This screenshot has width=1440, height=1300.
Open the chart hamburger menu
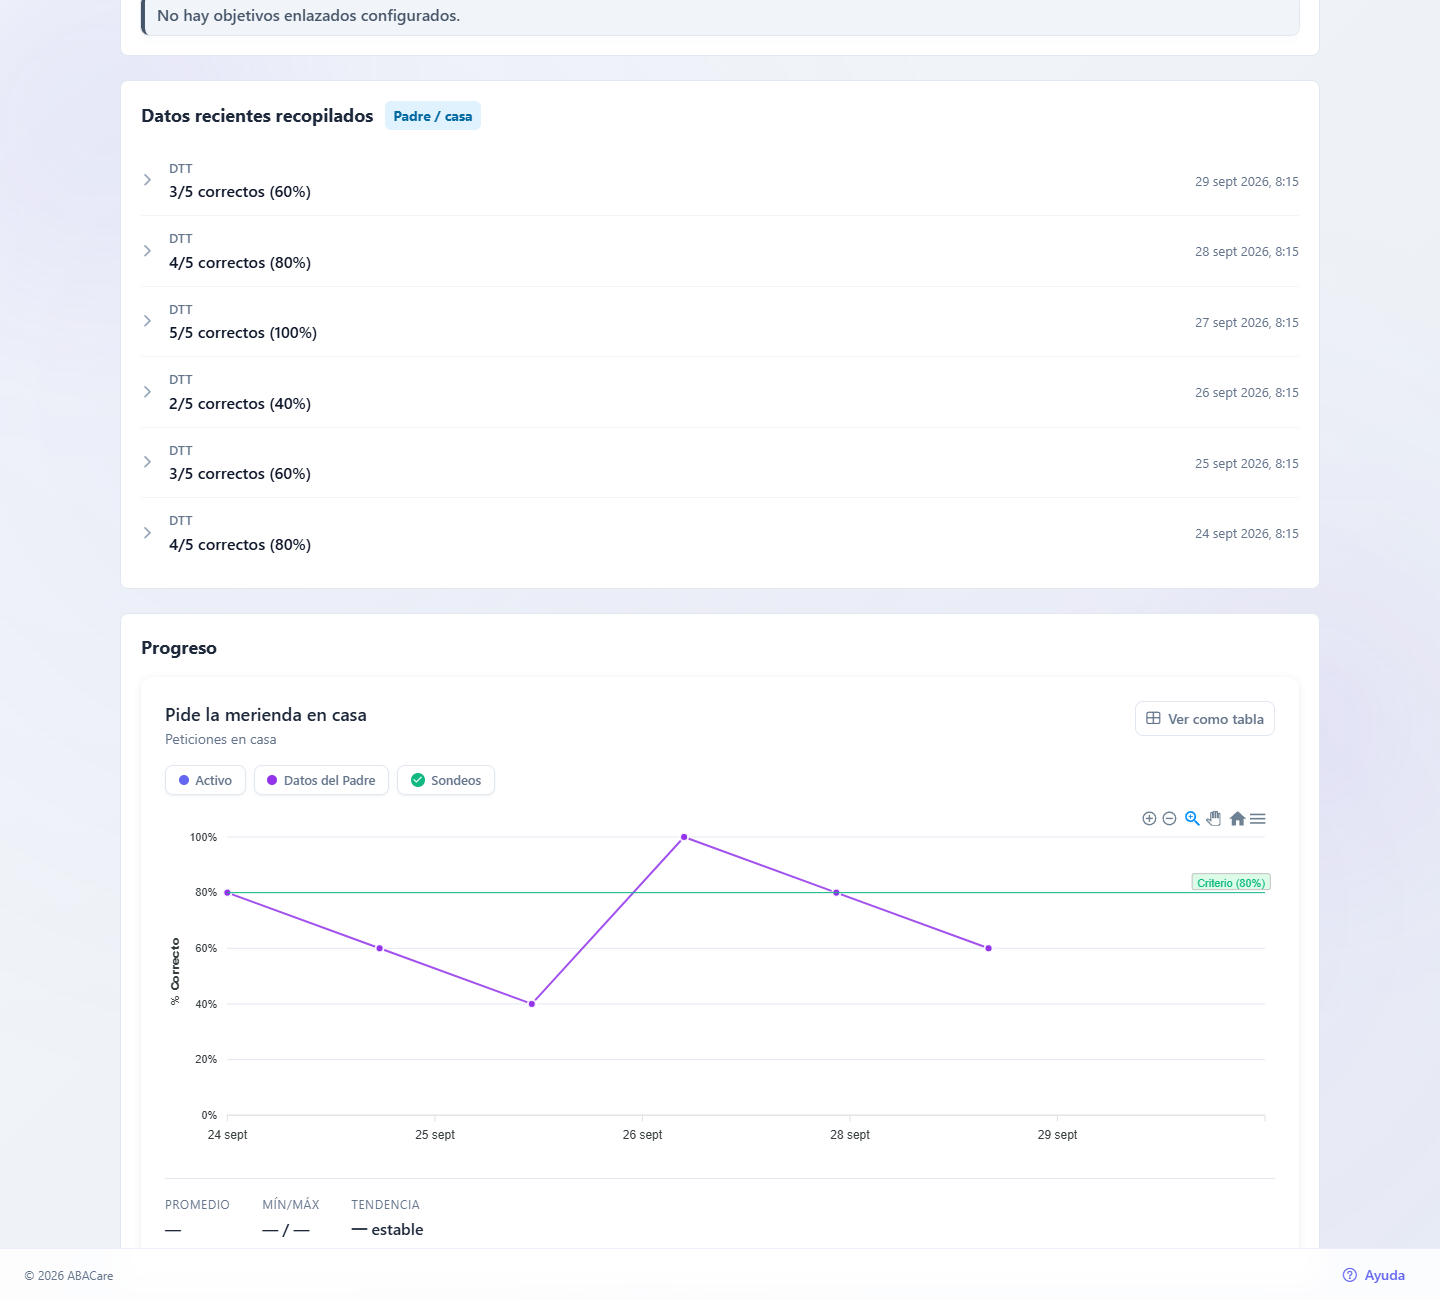1258,819
